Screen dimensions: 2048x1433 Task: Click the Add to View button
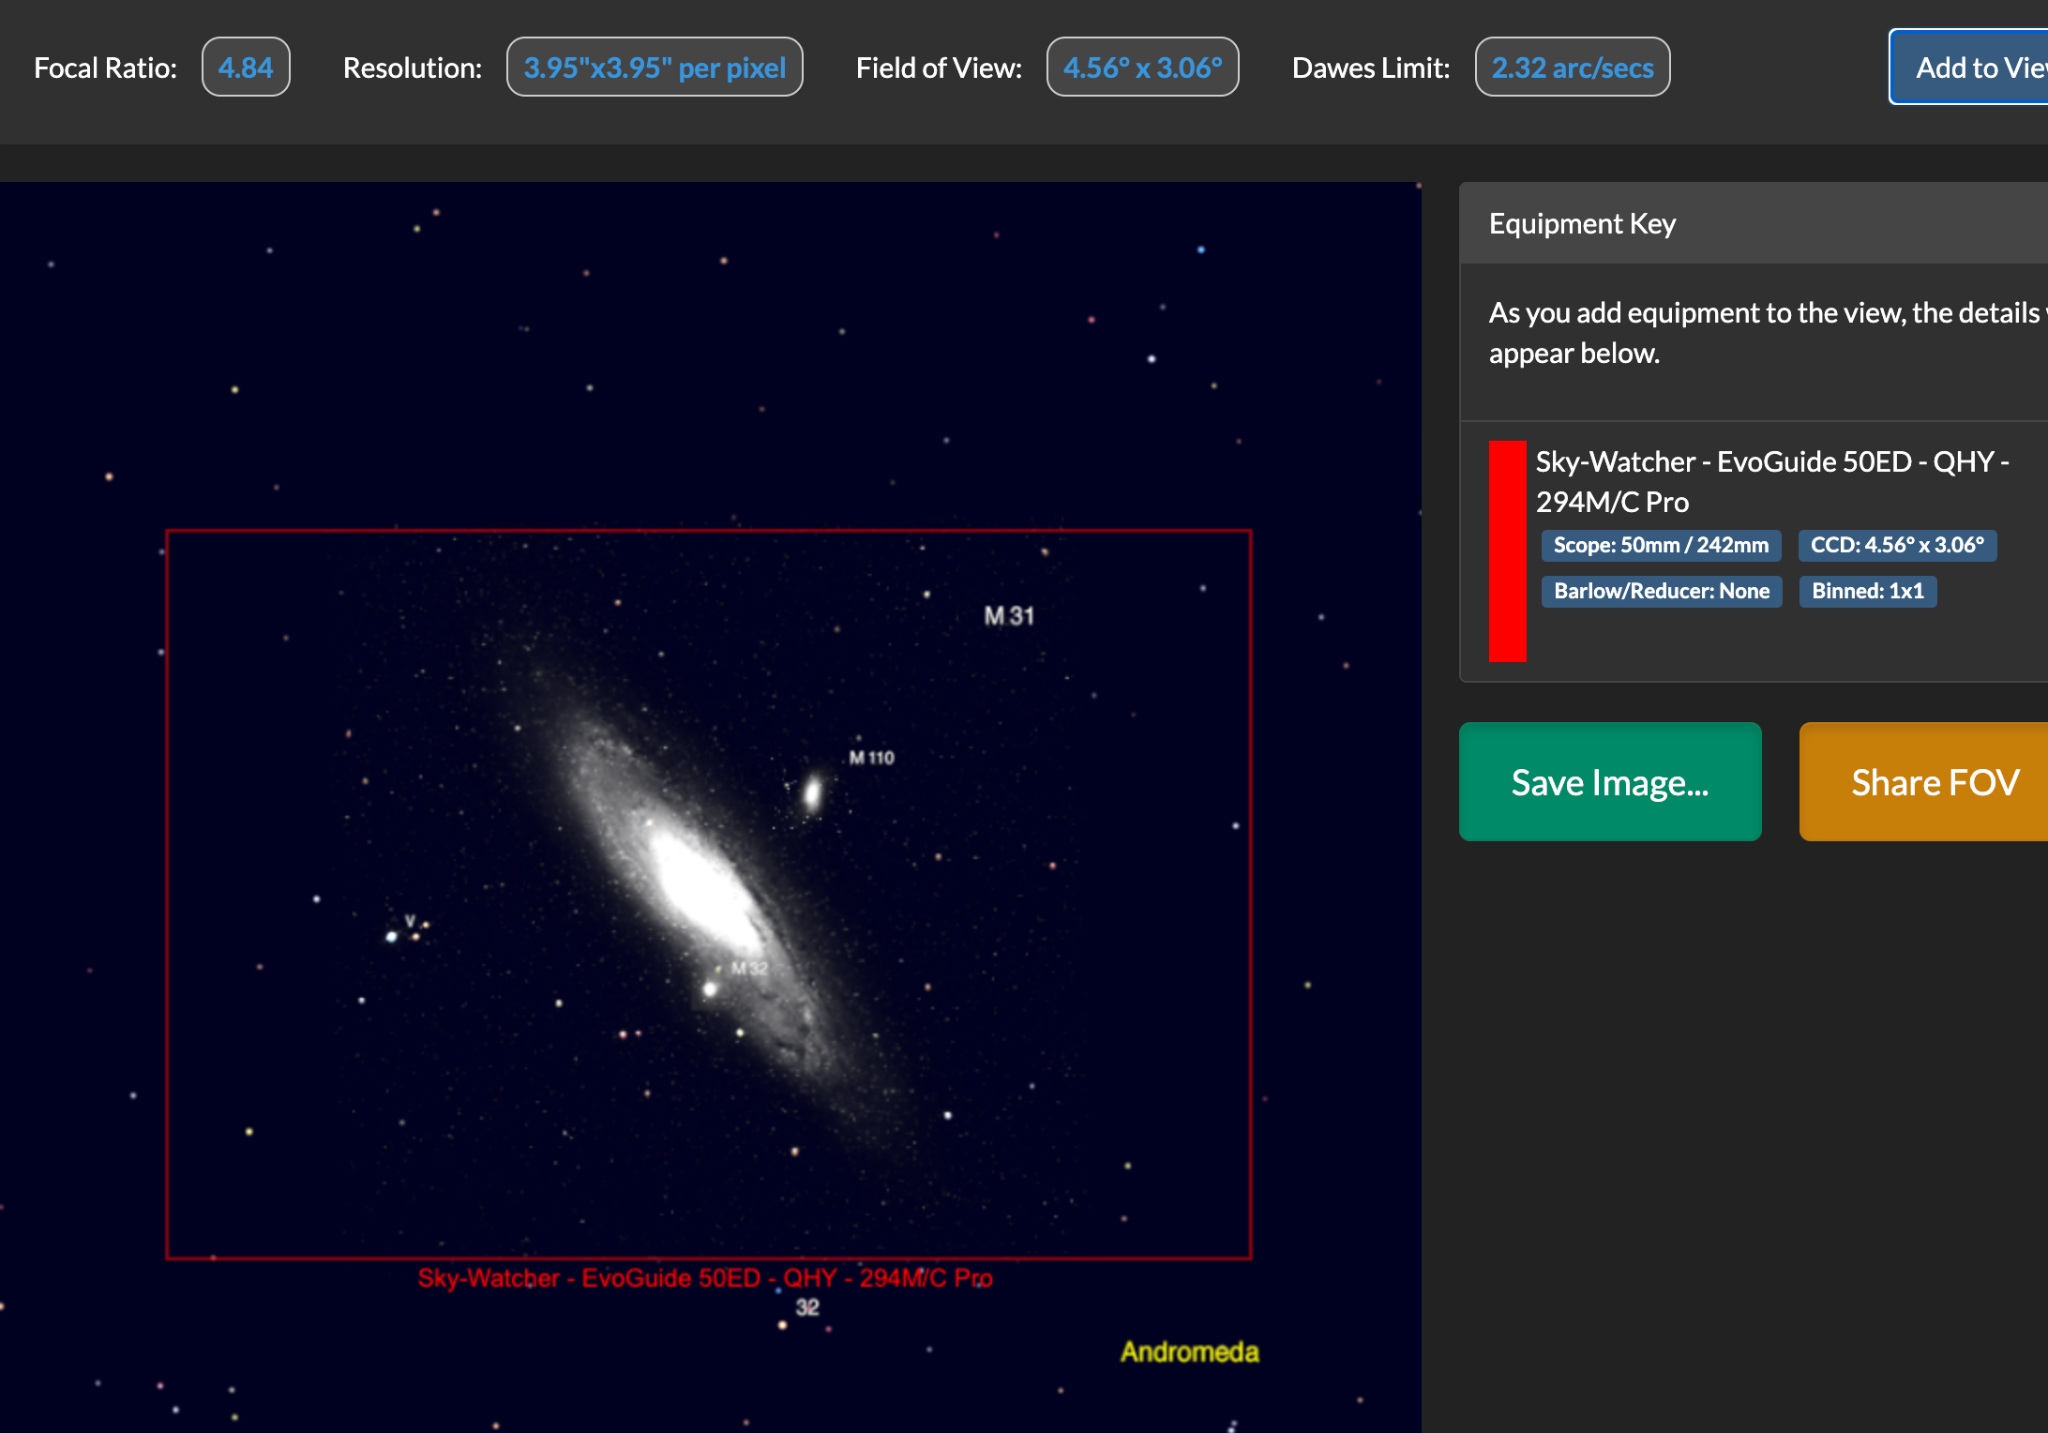pyautogui.click(x=1968, y=67)
